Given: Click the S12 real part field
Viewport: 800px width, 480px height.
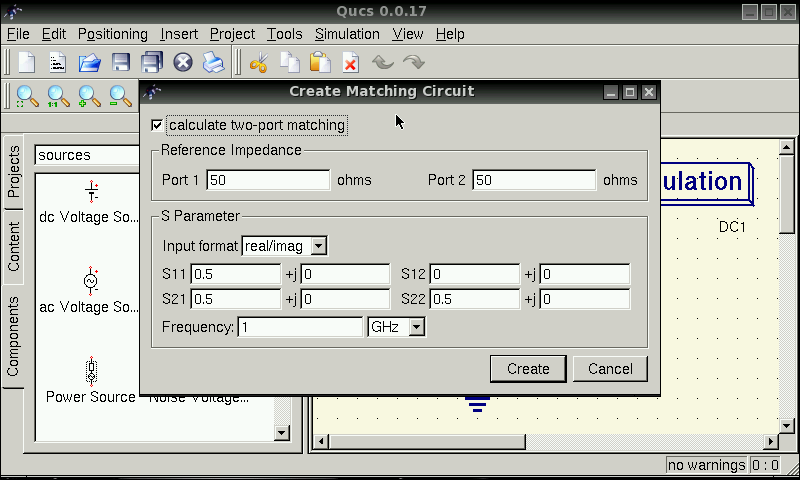Looking at the screenshot, I should tap(474, 274).
